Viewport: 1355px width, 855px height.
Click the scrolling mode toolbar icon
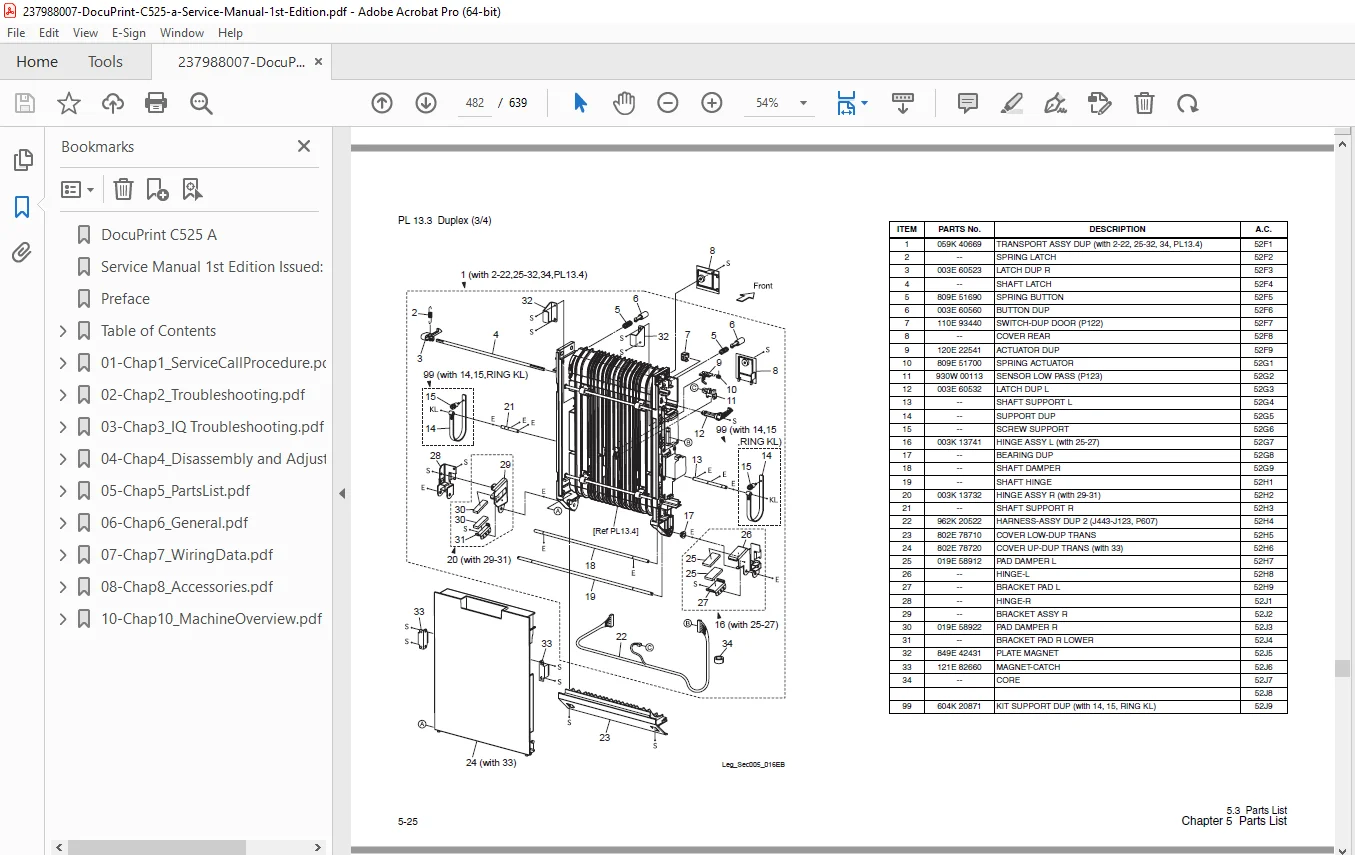pos(903,103)
